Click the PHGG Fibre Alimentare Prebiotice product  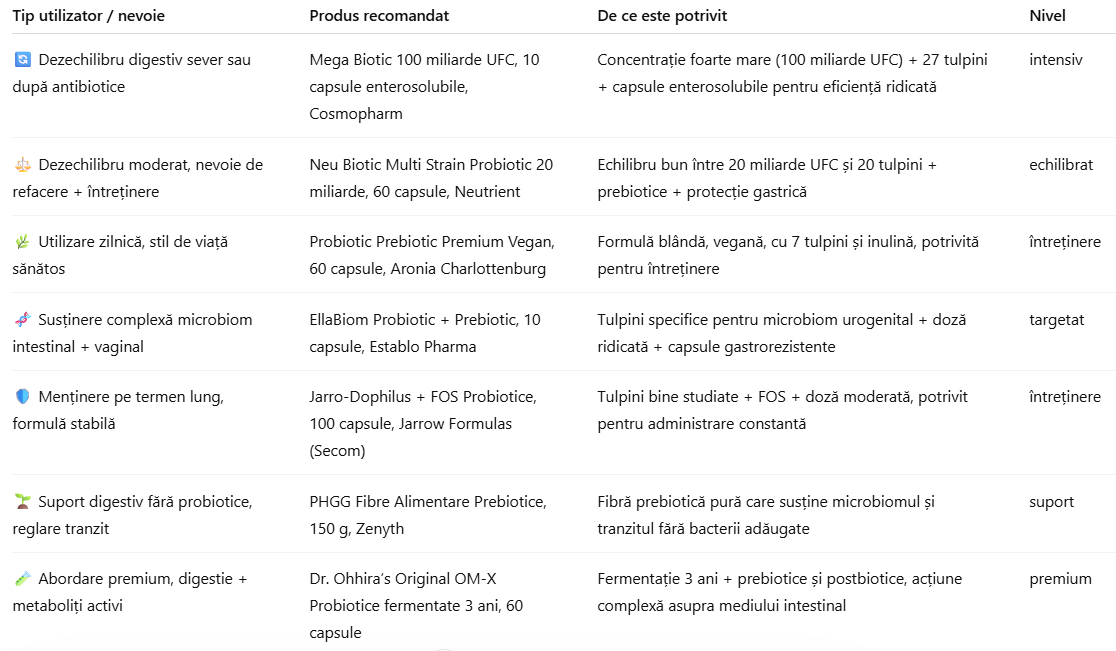point(427,515)
